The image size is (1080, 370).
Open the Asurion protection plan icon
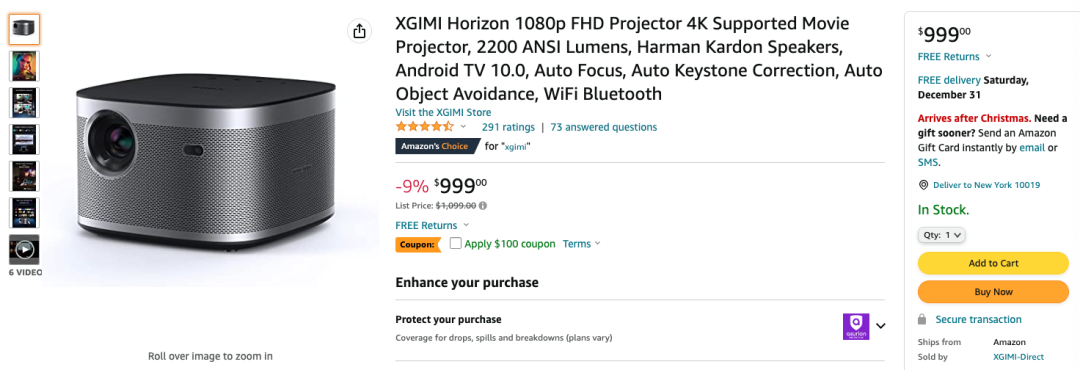856,327
